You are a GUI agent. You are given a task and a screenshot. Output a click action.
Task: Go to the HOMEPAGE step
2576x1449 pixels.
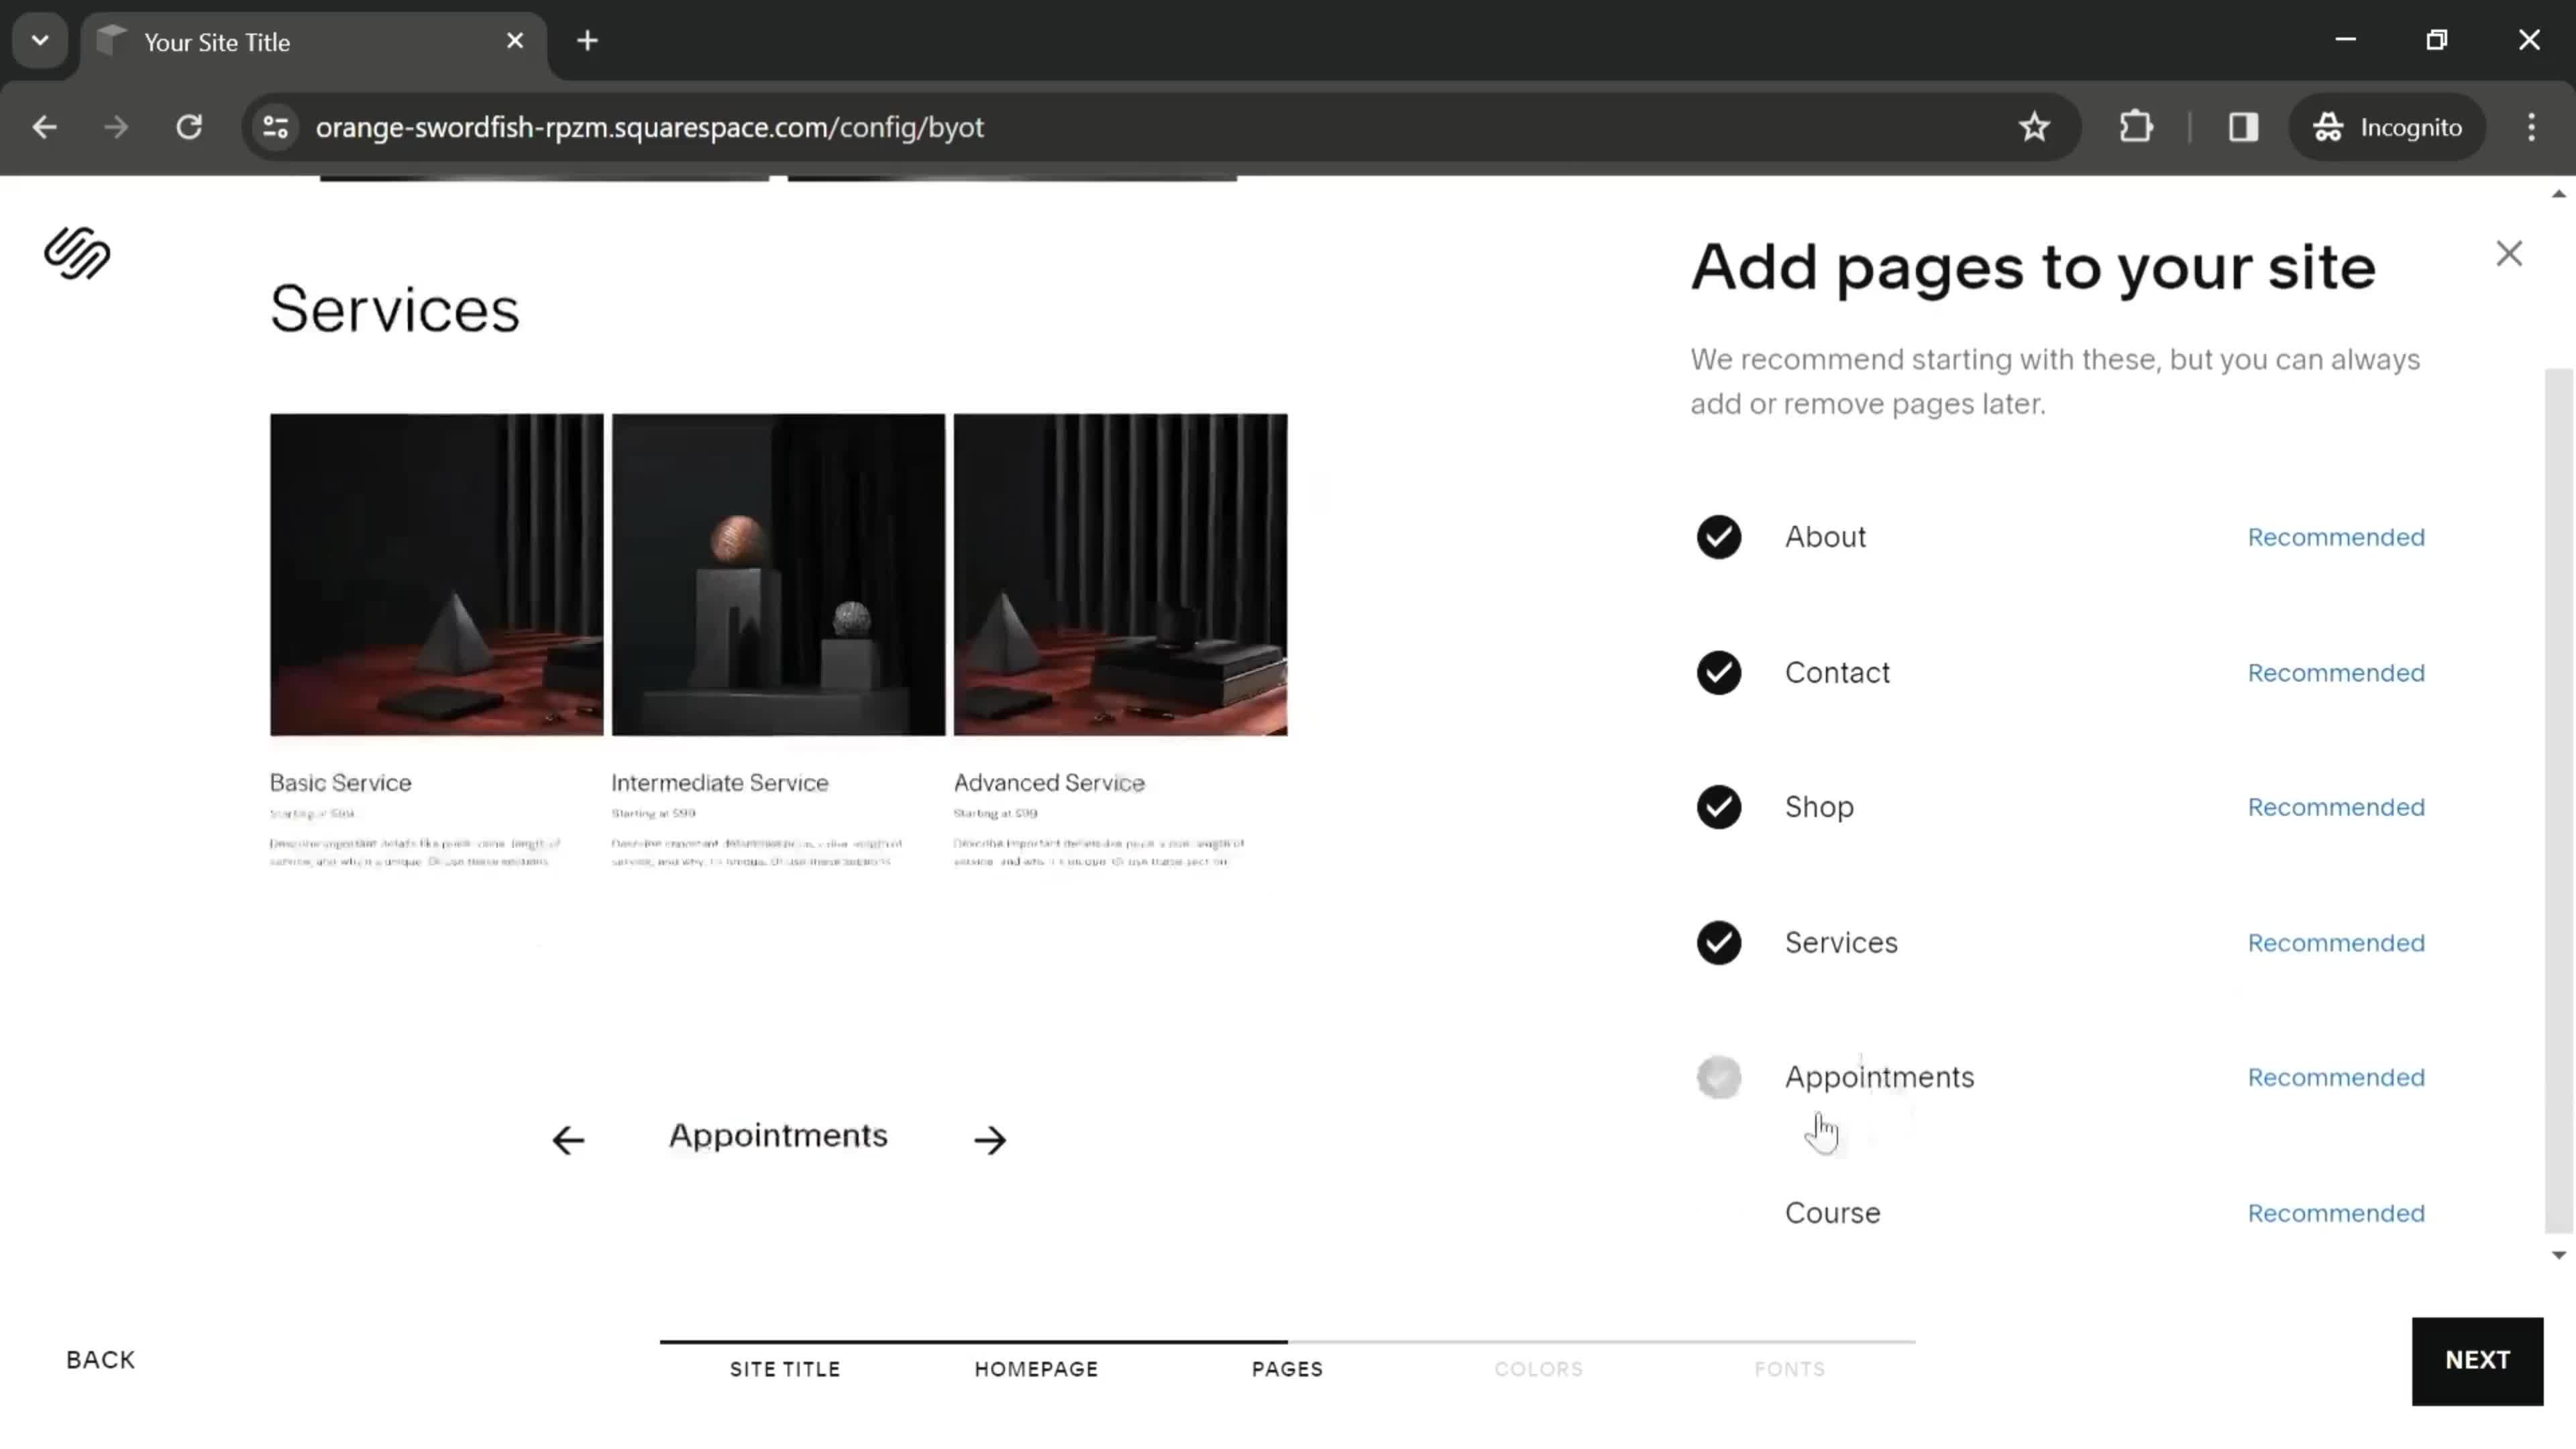pos(1036,1369)
